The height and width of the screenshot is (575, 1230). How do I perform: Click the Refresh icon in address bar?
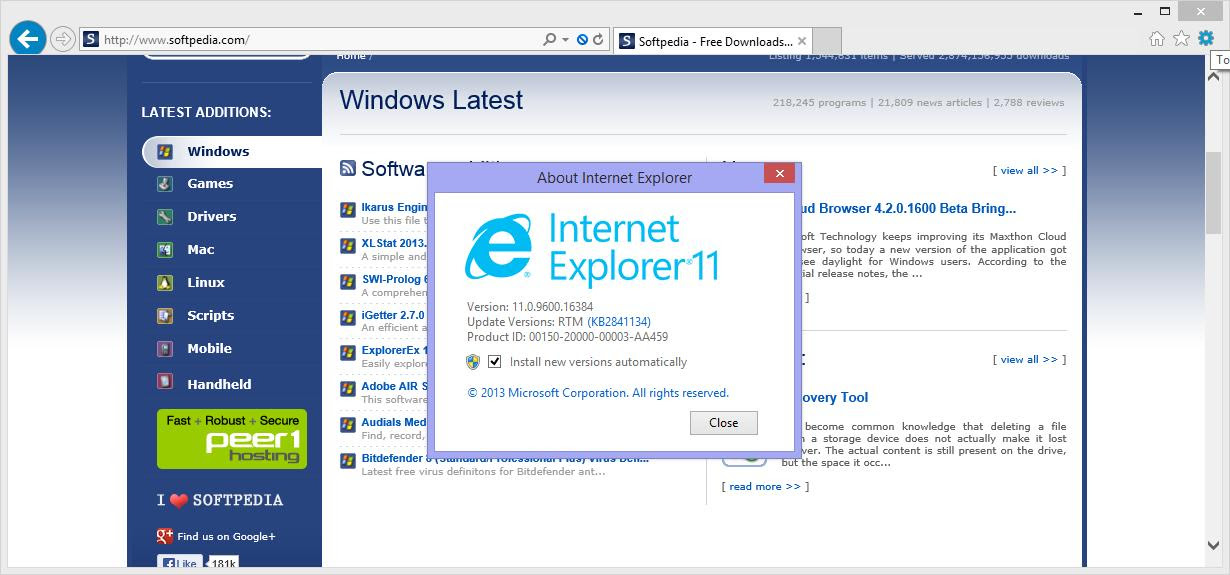598,40
